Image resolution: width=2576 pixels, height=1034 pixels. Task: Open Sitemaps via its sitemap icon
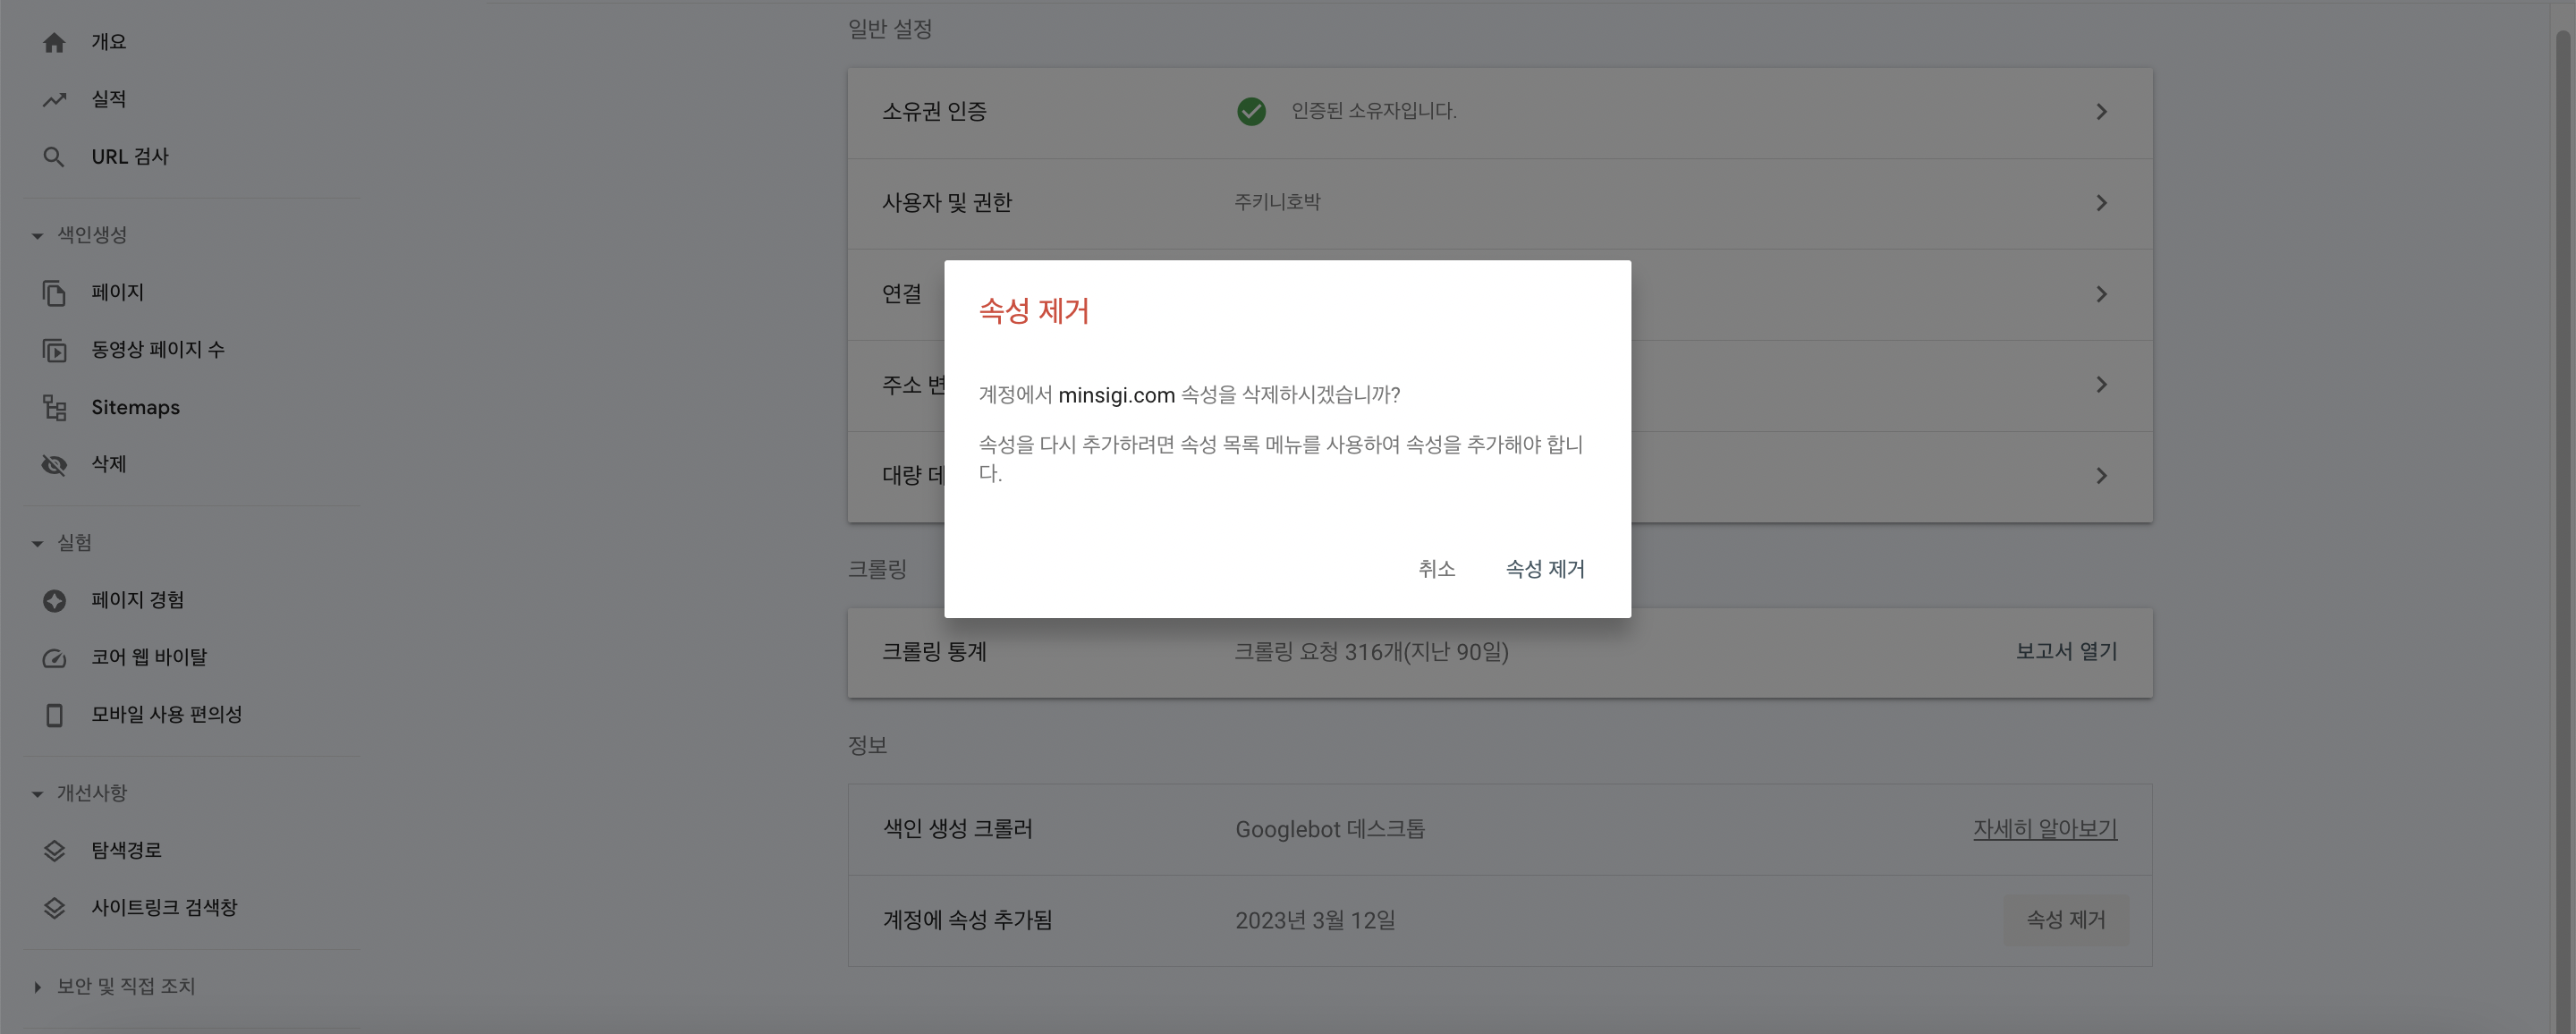[54, 407]
